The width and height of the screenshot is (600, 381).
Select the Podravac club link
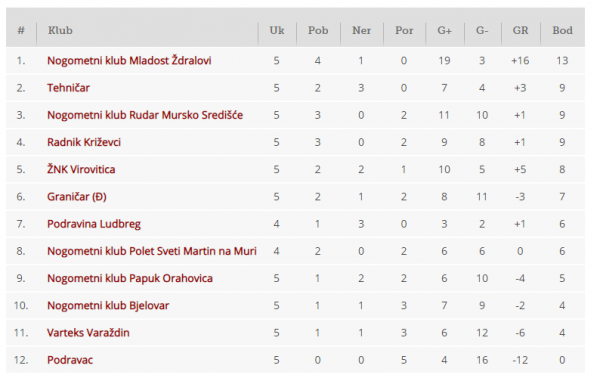click(x=70, y=360)
